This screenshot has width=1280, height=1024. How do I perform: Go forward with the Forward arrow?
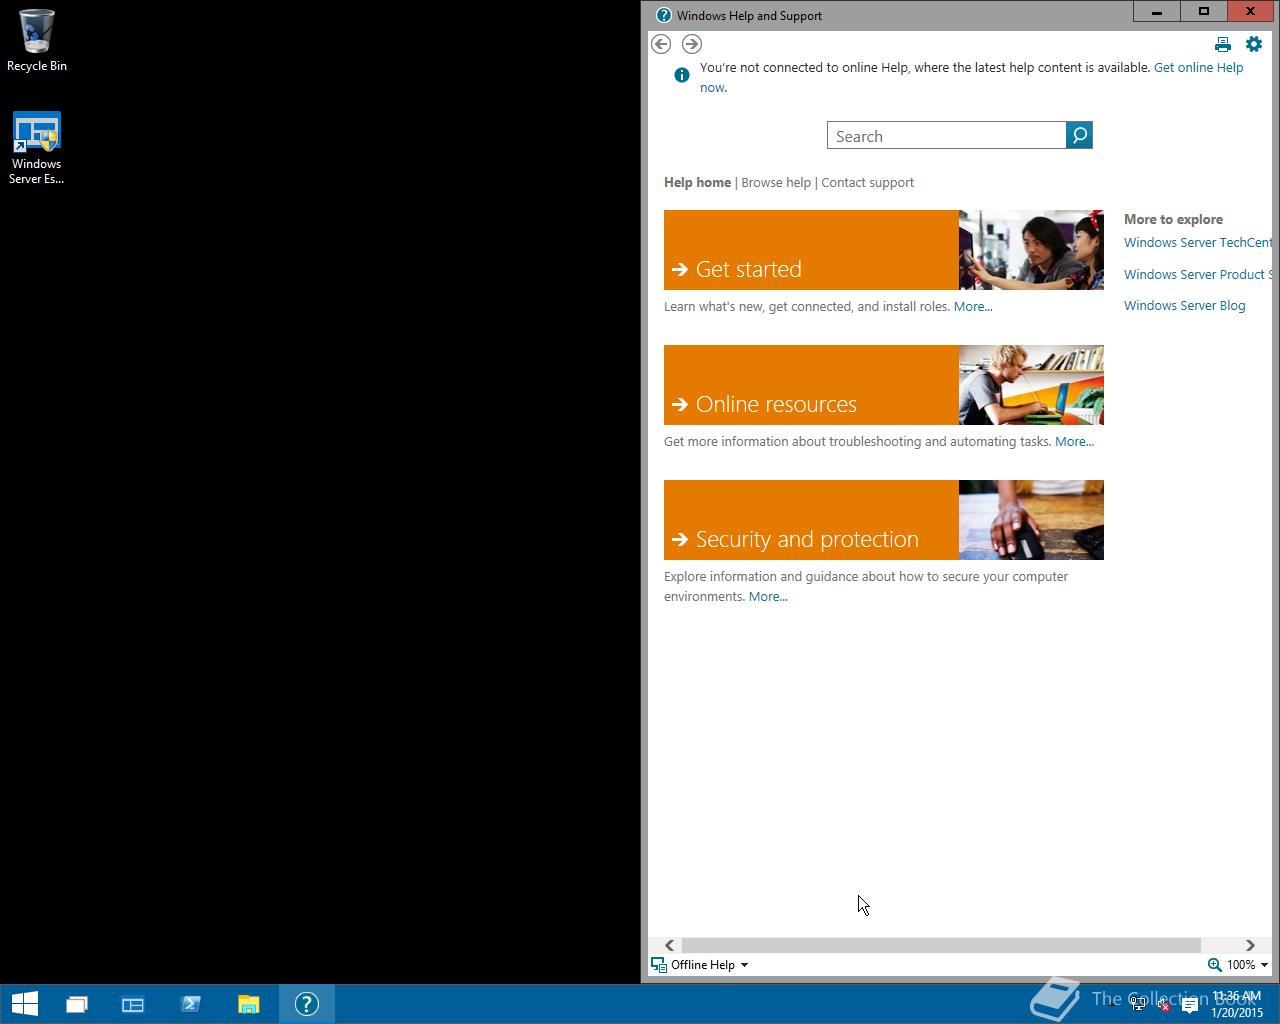coord(692,44)
